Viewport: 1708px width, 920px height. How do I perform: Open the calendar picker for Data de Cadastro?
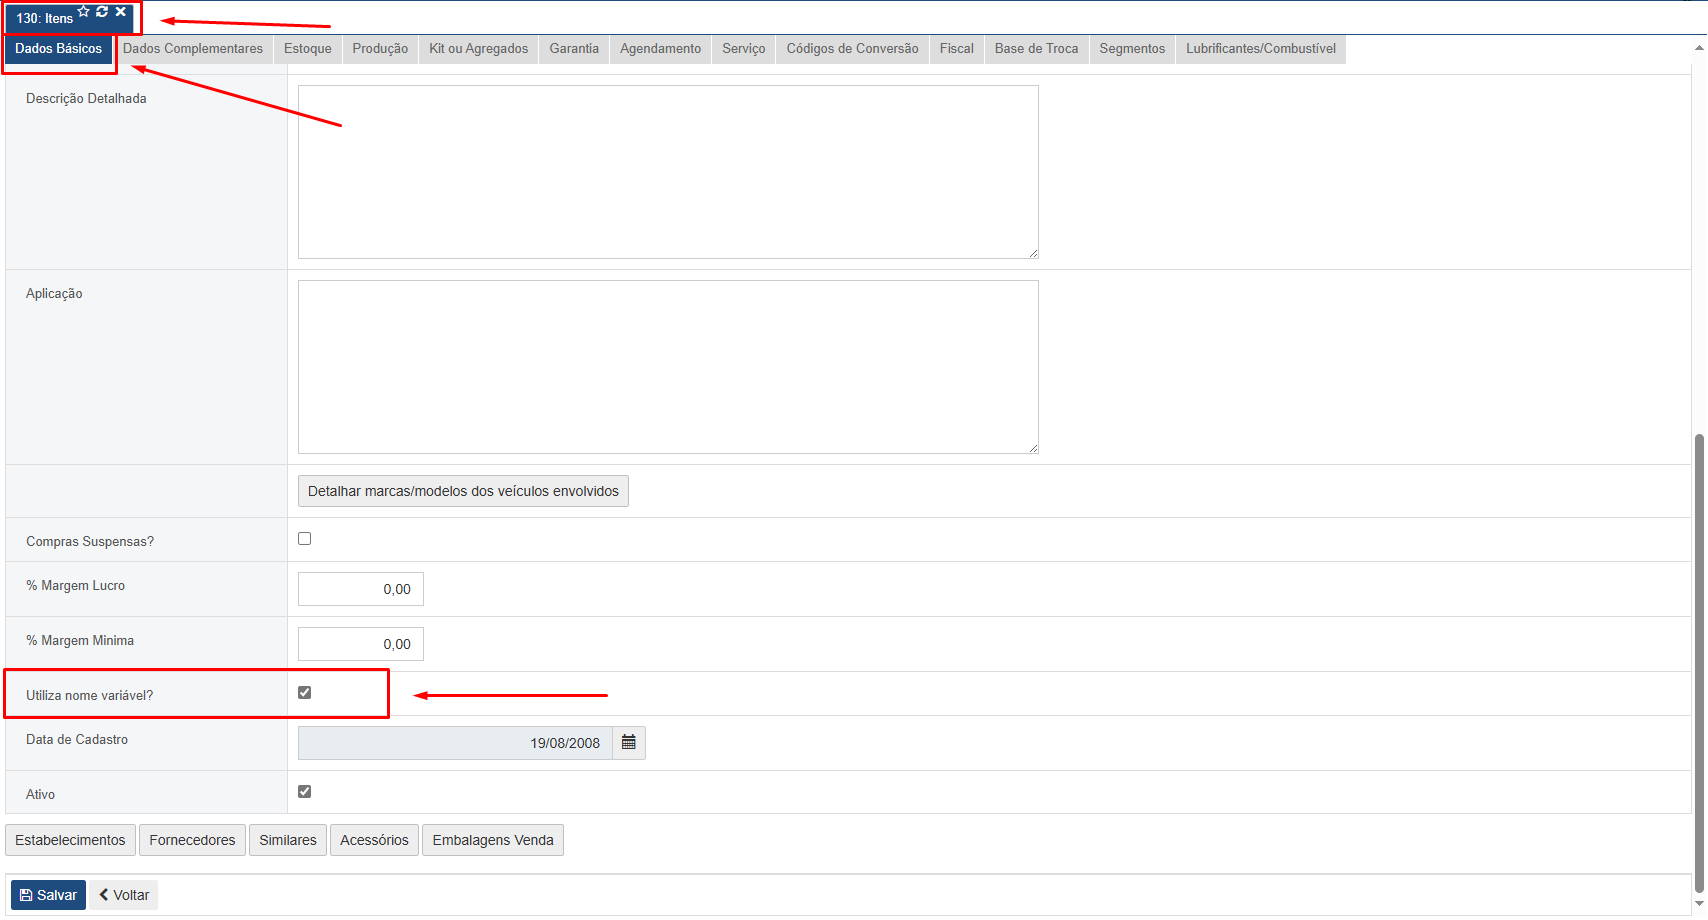[629, 743]
